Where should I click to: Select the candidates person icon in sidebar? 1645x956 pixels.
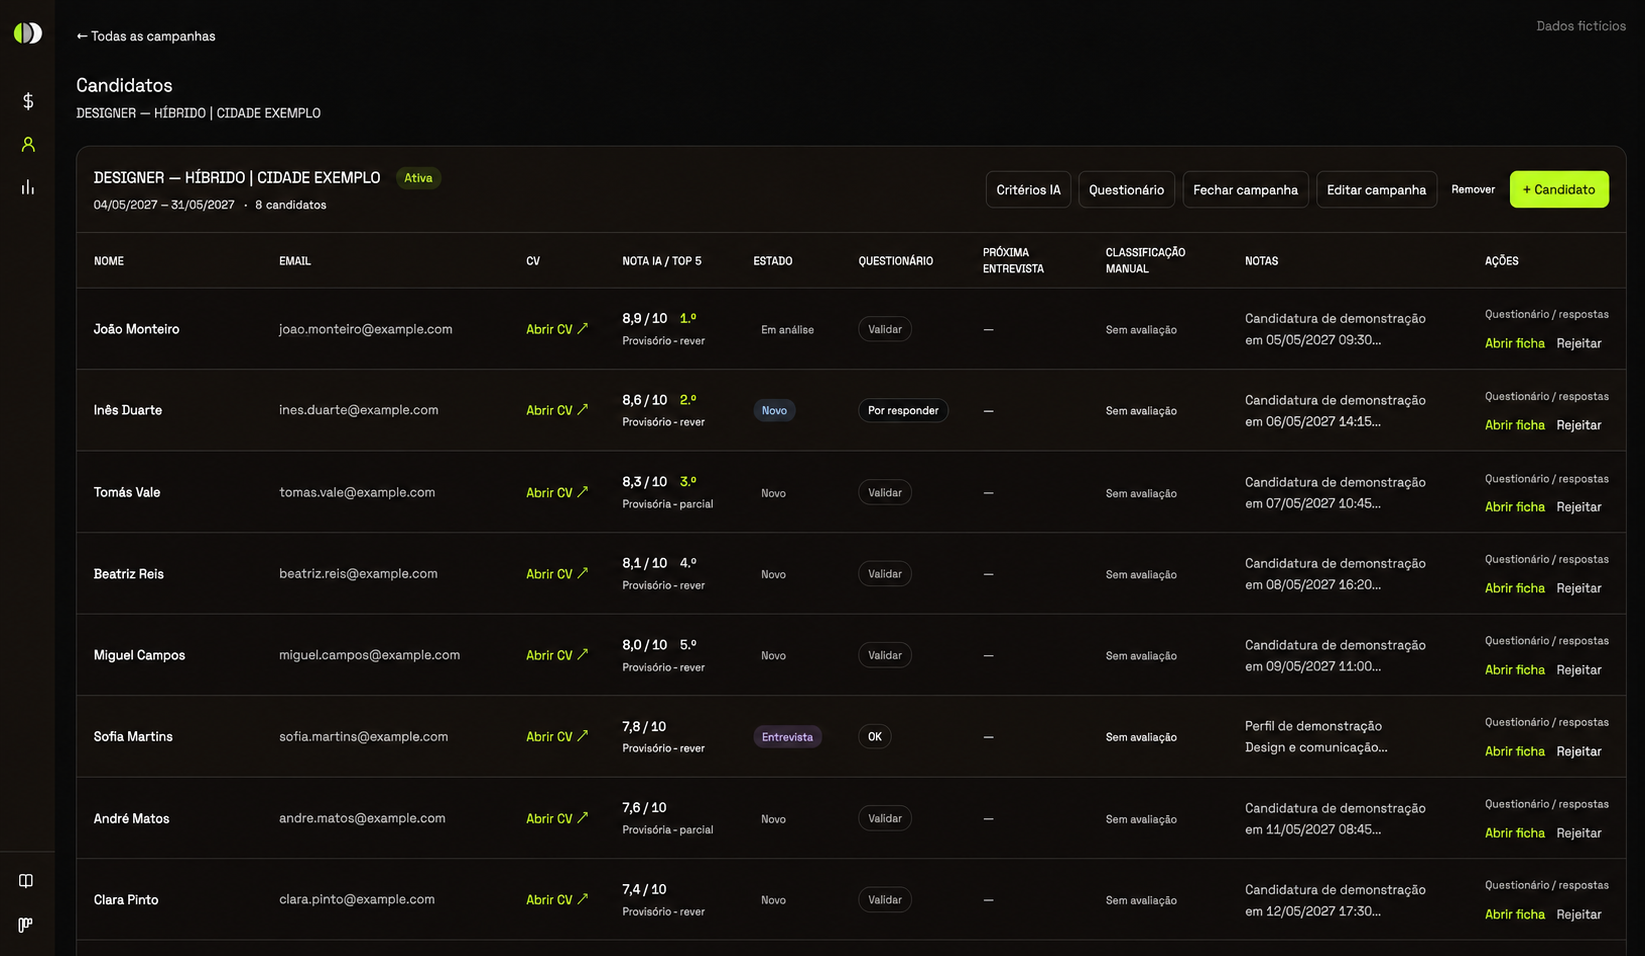[28, 144]
